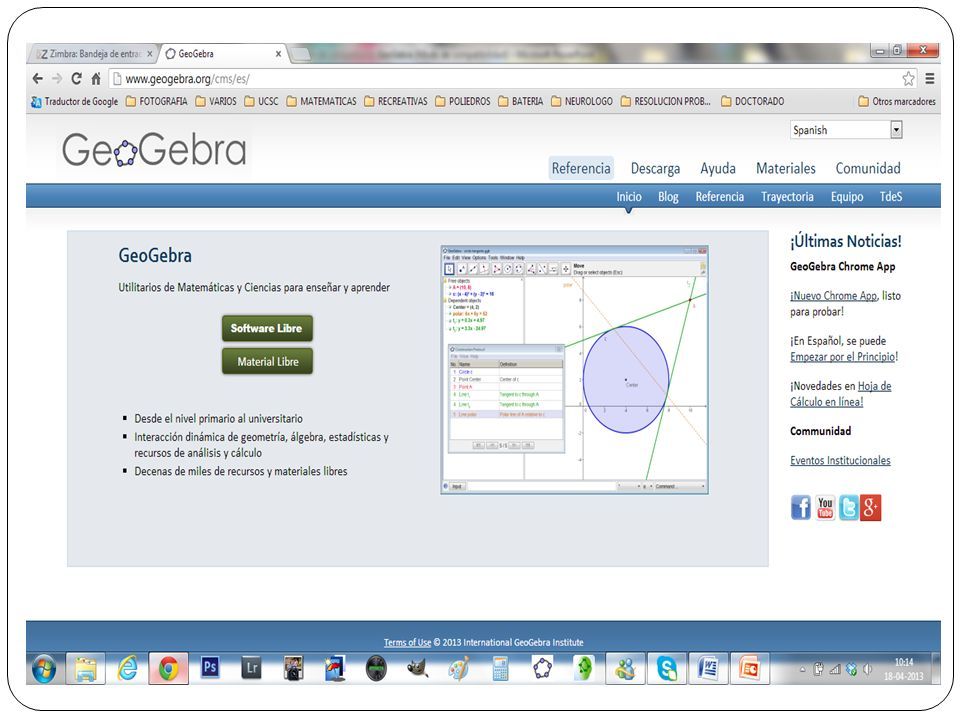Open Calculator from the taskbar

[500, 667]
